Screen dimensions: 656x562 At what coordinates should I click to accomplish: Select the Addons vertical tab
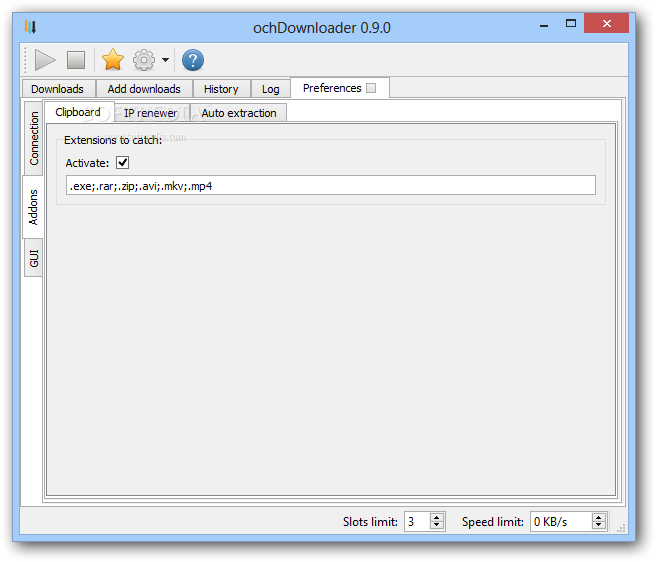tap(33, 207)
